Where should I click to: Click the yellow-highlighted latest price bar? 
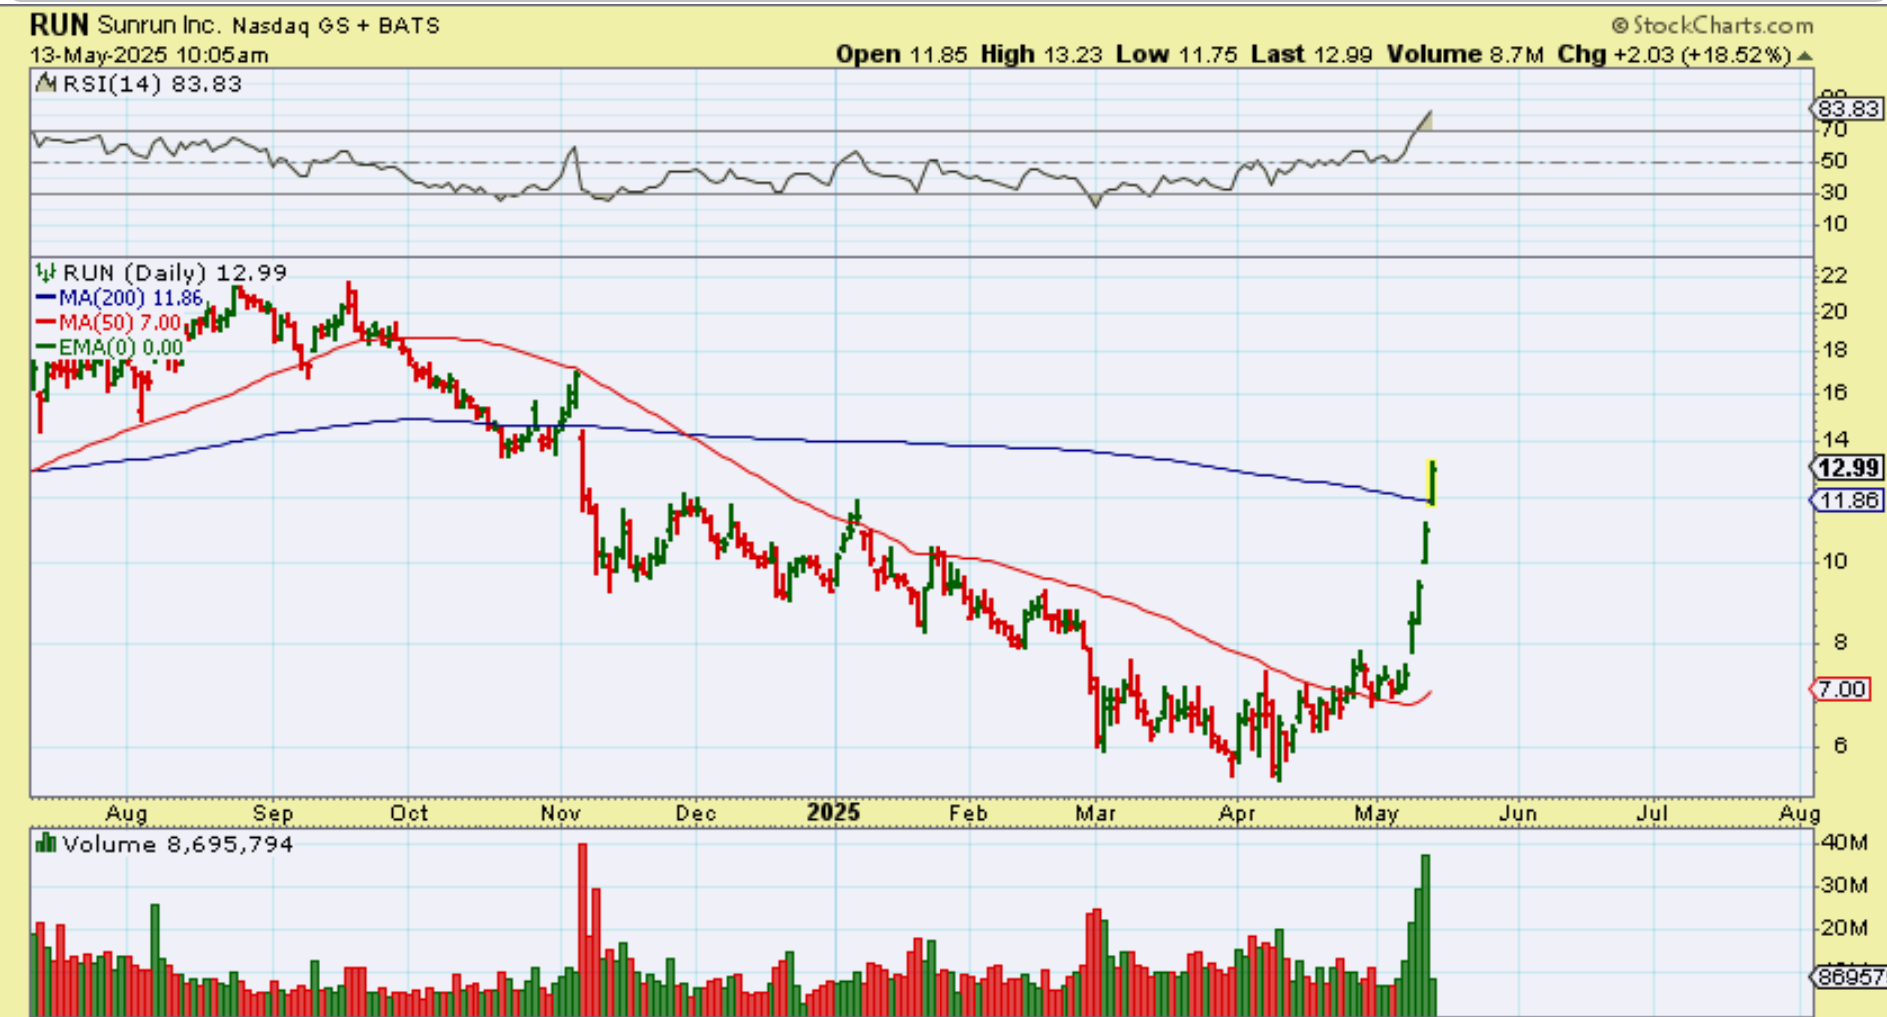[x=1432, y=482]
